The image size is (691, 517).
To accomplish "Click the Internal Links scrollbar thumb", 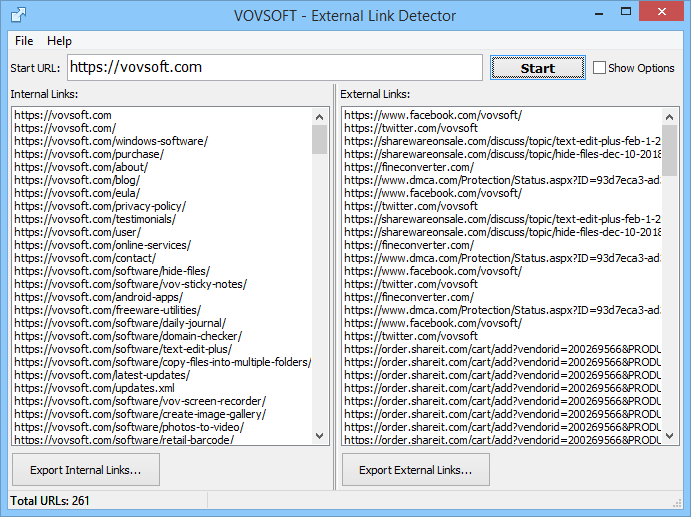I will (320, 139).
